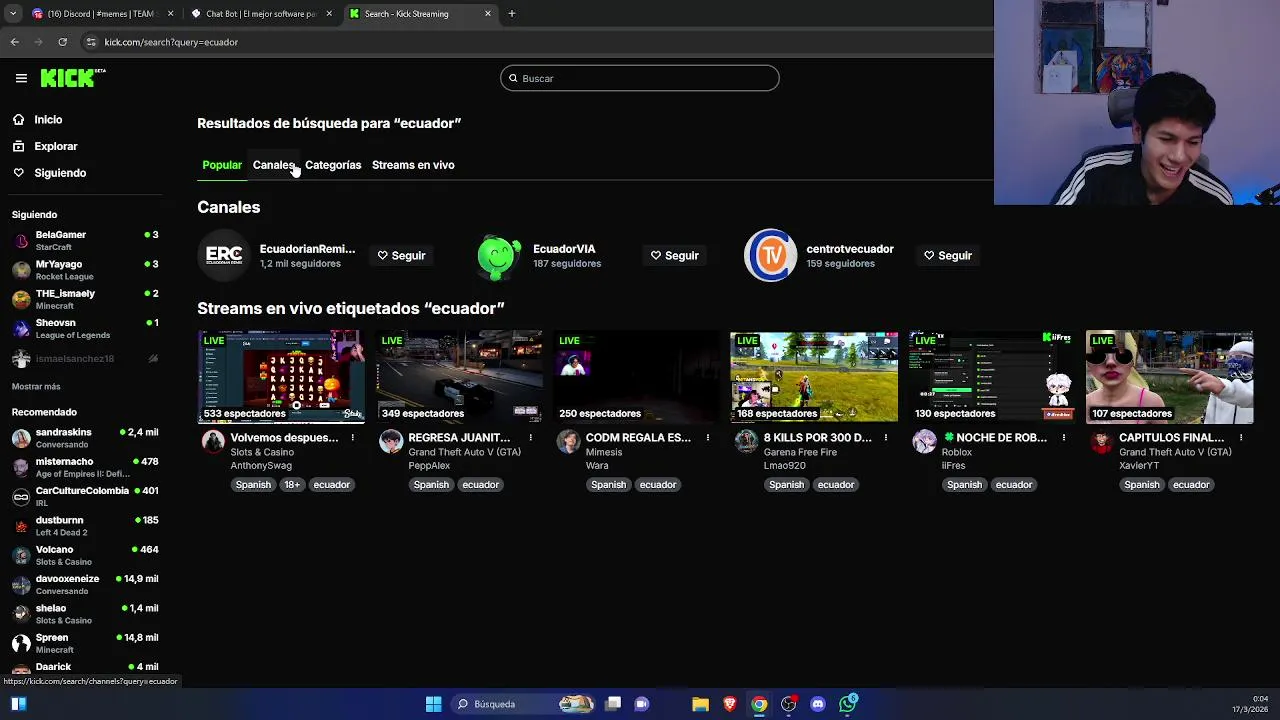Screen dimensions: 1280x720
Task: Open offline ismaelsanchez18 channel
Action: (x=85, y=359)
